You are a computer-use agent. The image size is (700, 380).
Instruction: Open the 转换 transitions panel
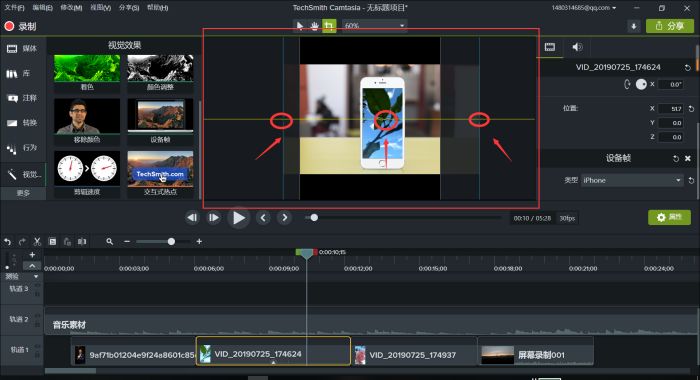point(22,123)
